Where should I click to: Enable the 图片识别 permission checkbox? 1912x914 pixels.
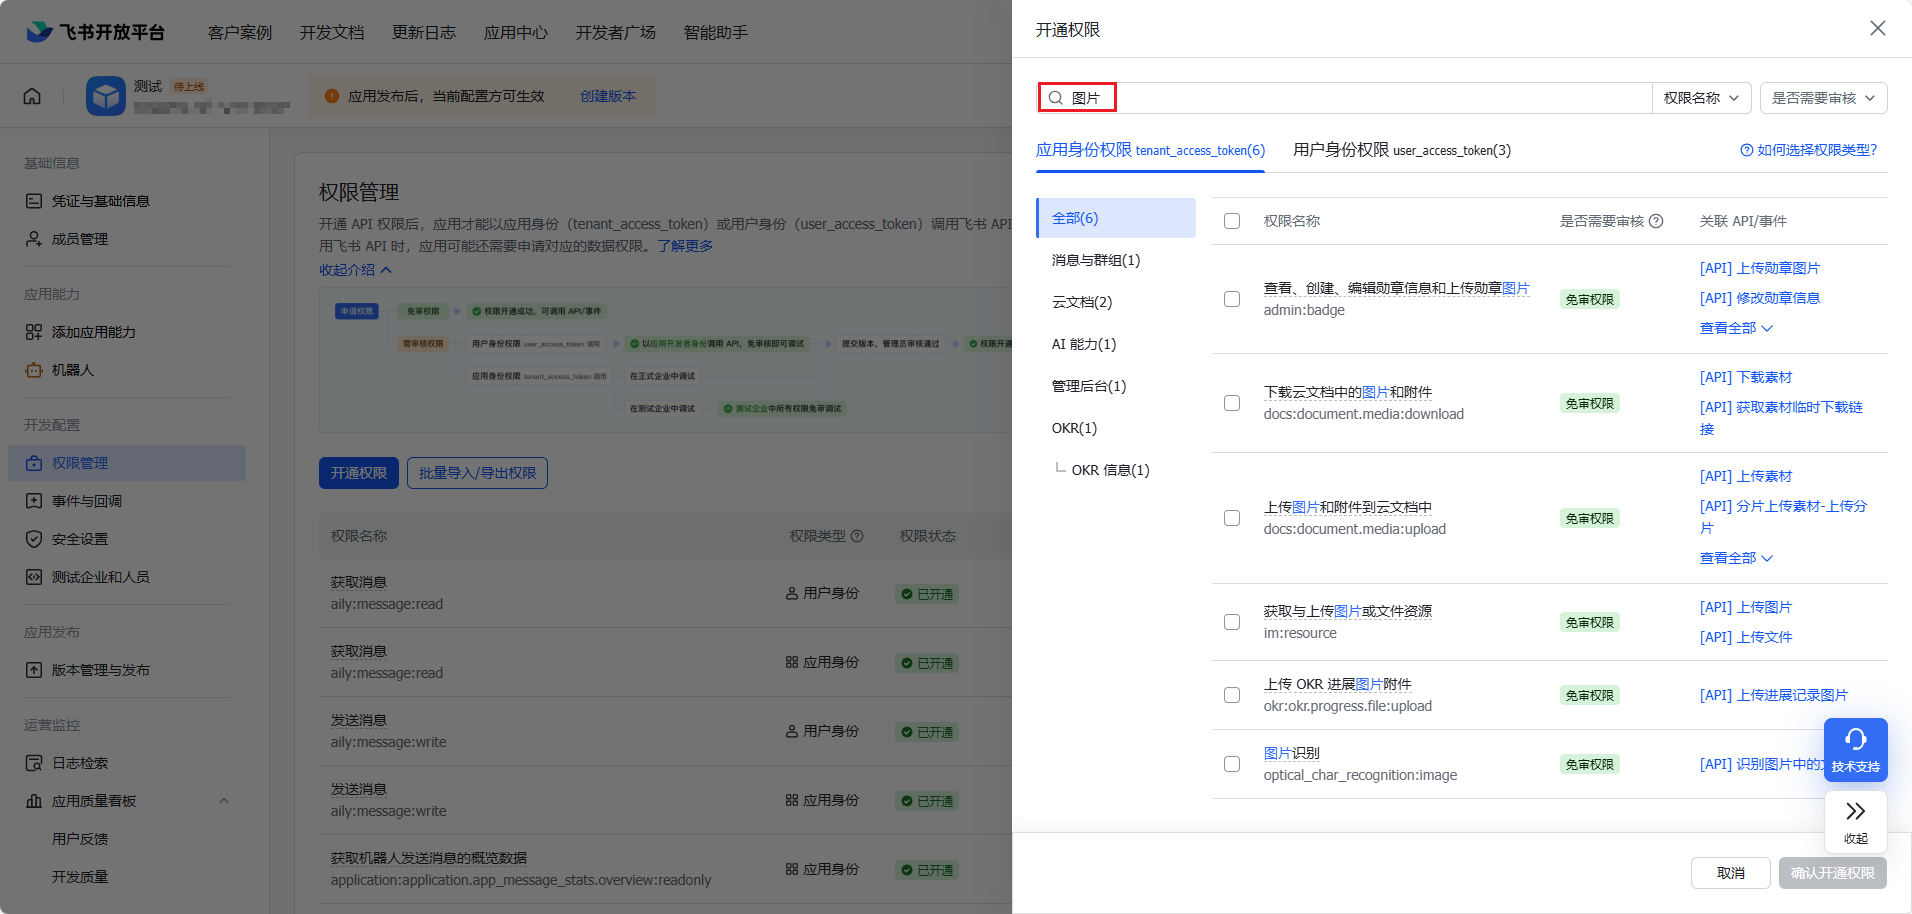click(1231, 763)
